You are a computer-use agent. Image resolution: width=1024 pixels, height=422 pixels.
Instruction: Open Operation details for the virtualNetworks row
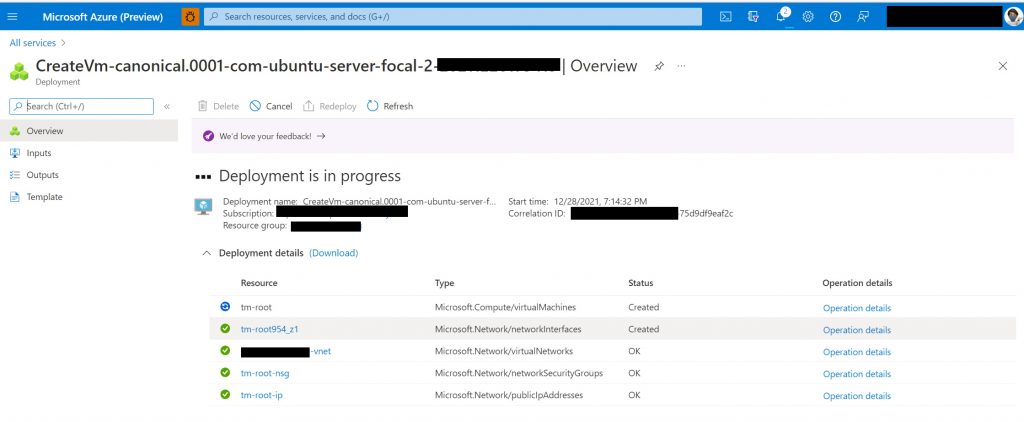[857, 351]
